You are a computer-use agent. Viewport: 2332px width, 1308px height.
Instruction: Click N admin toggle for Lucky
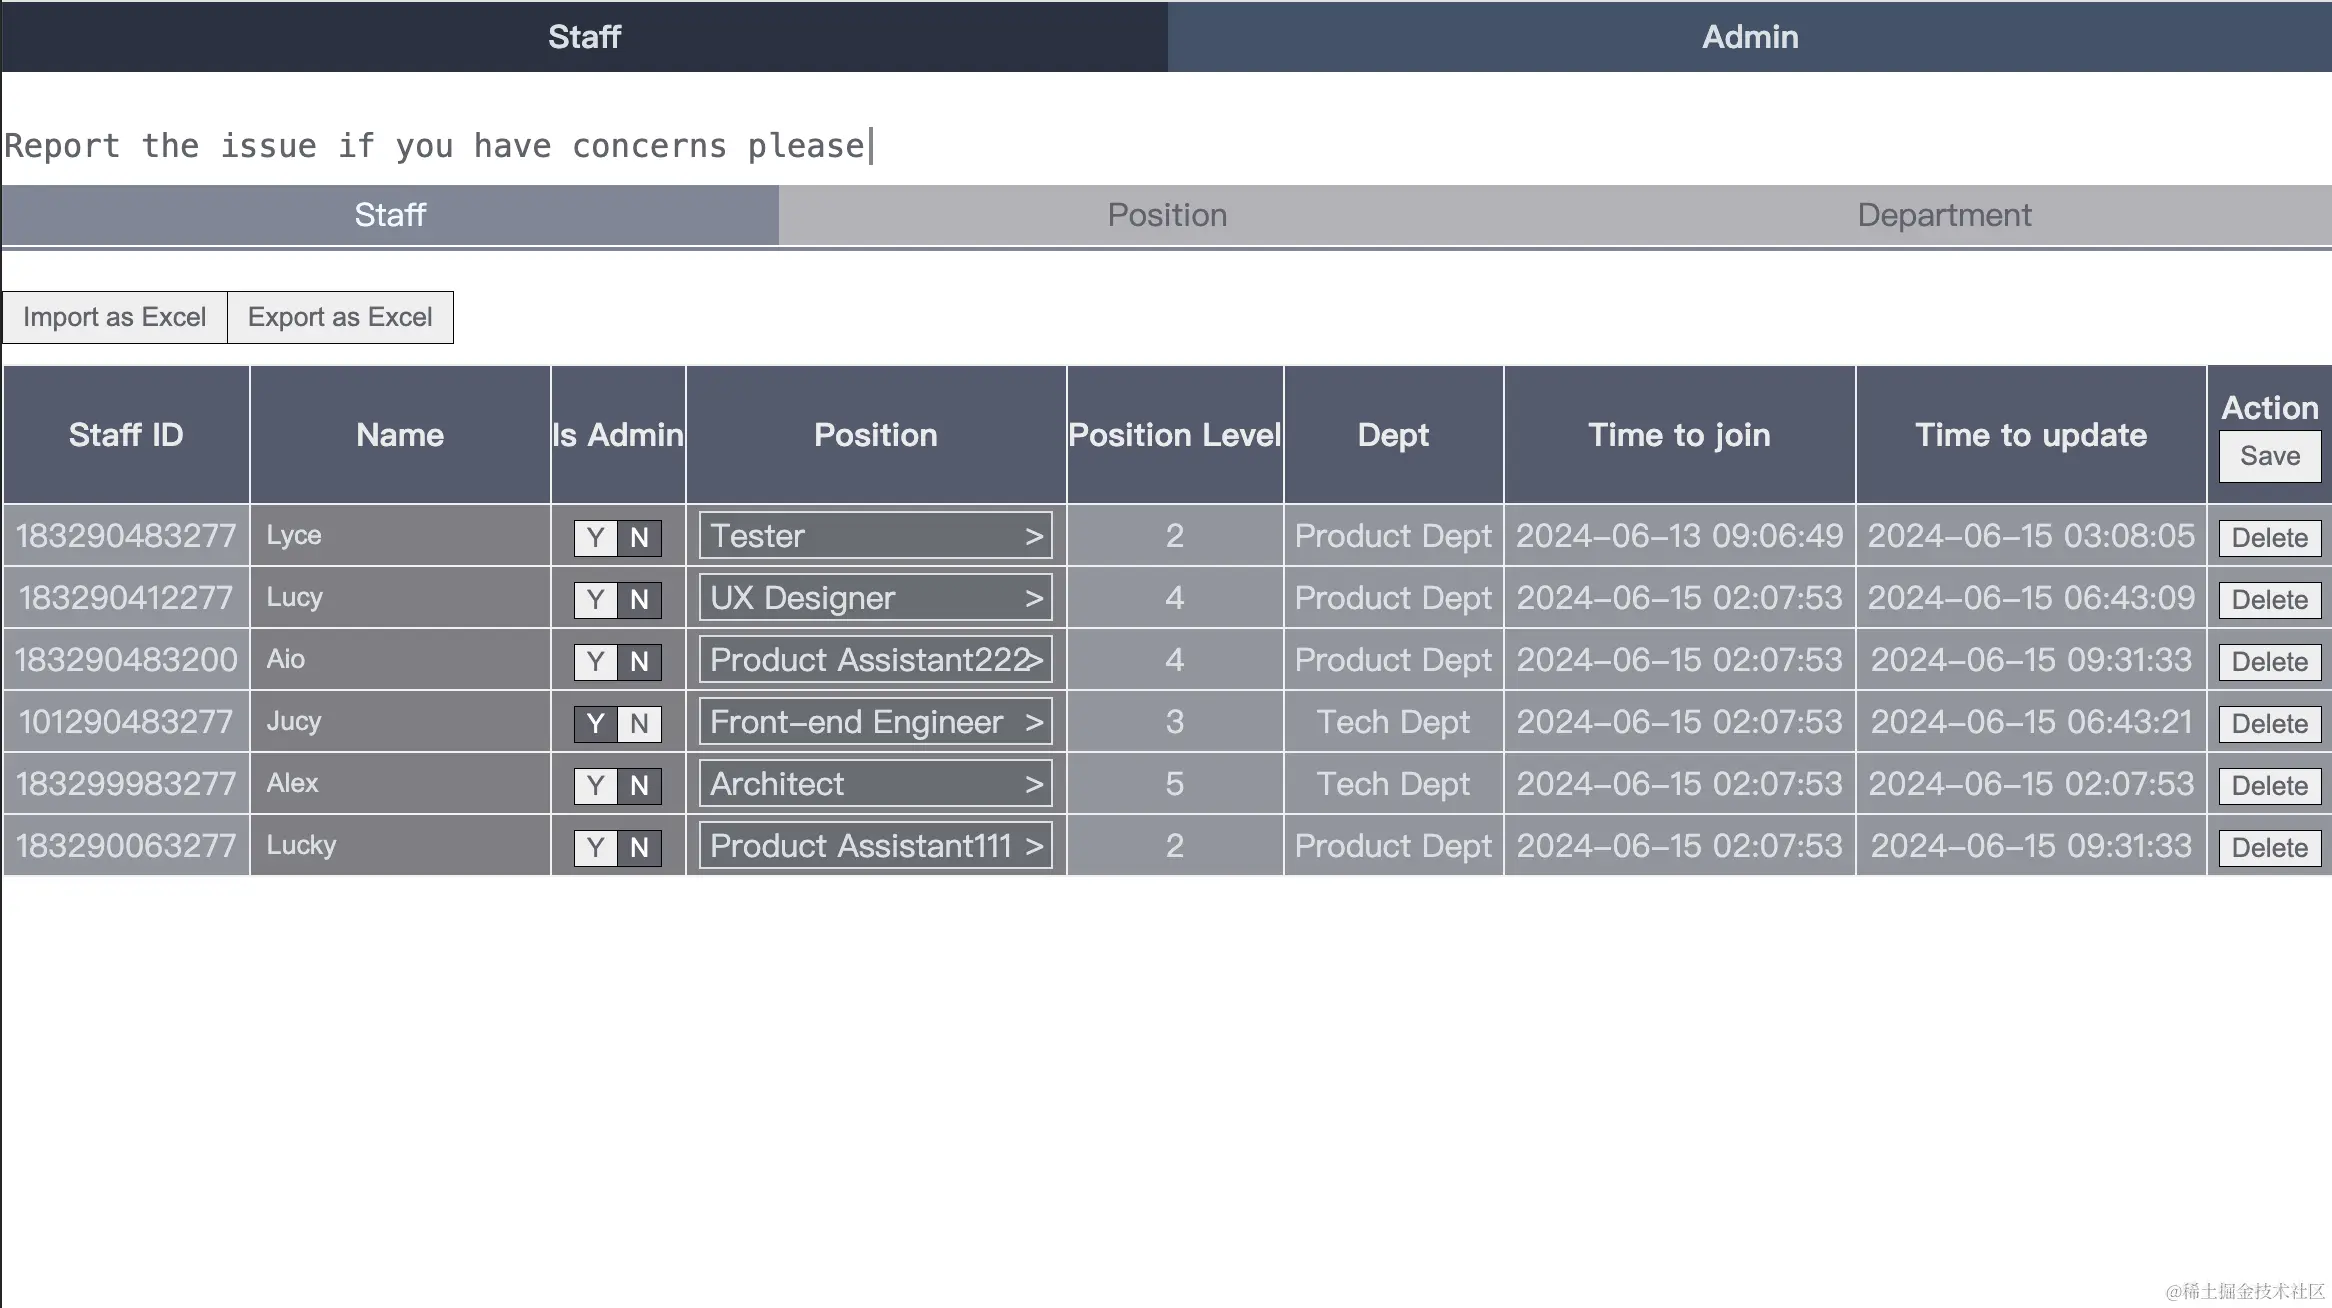click(639, 848)
